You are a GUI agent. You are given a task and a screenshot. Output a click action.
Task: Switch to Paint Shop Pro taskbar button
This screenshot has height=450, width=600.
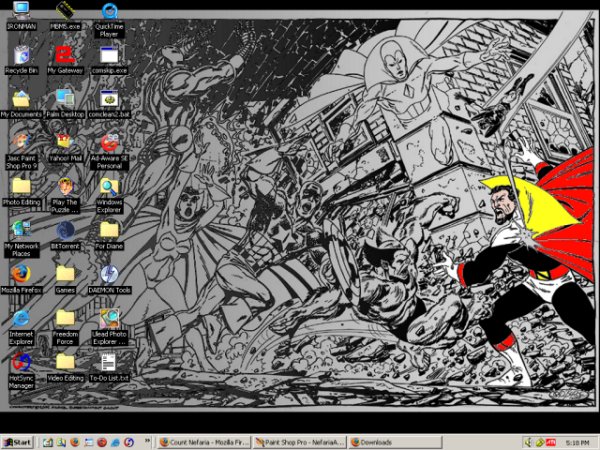tap(300, 442)
